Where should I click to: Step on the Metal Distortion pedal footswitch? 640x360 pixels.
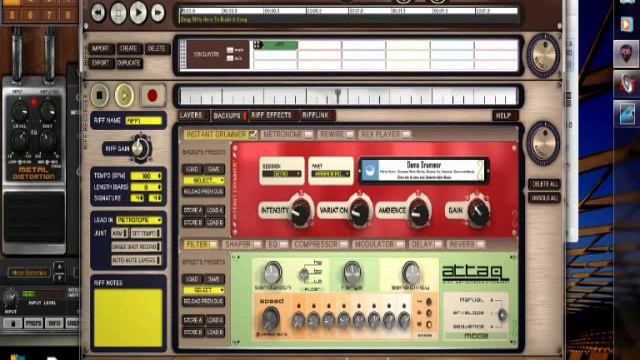[x=34, y=217]
